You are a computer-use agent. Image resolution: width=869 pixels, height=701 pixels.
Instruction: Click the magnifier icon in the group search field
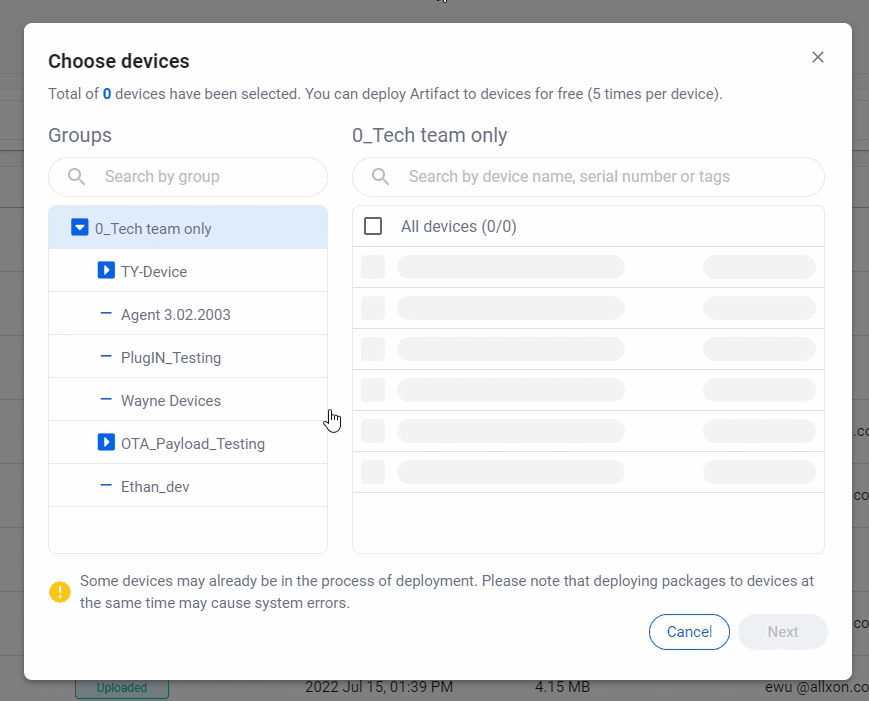[x=75, y=176]
